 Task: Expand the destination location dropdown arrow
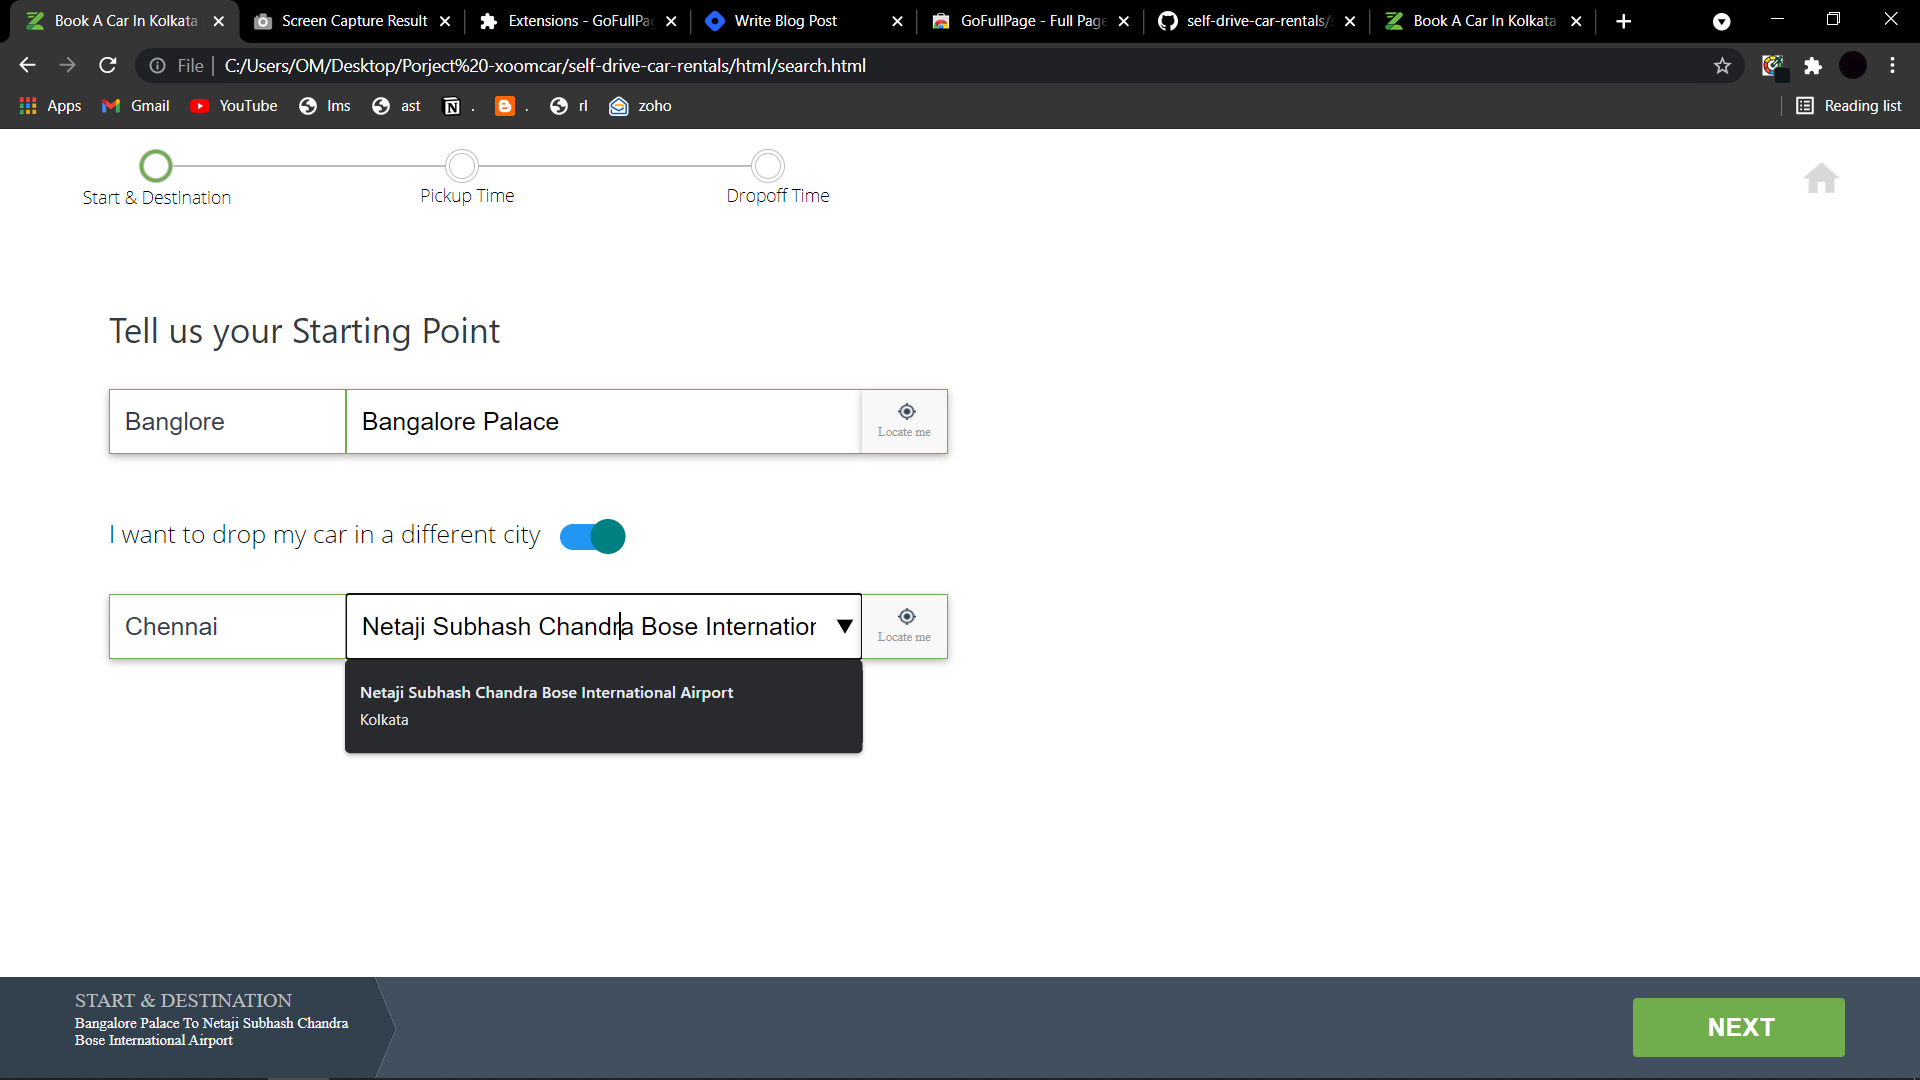point(844,625)
